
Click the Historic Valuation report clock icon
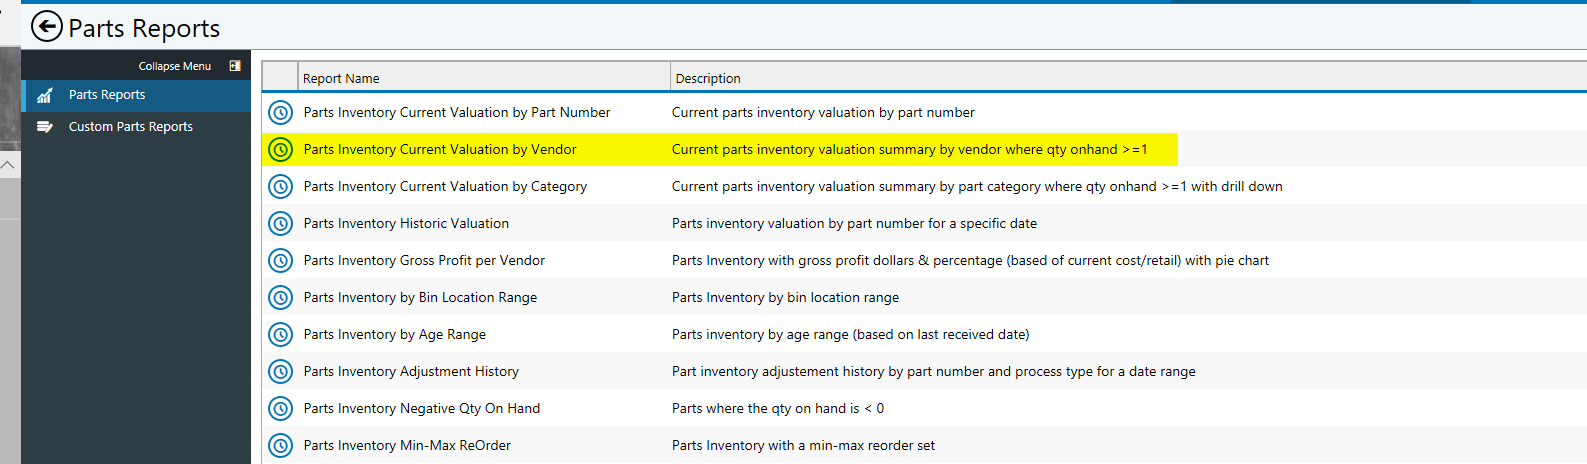281,224
